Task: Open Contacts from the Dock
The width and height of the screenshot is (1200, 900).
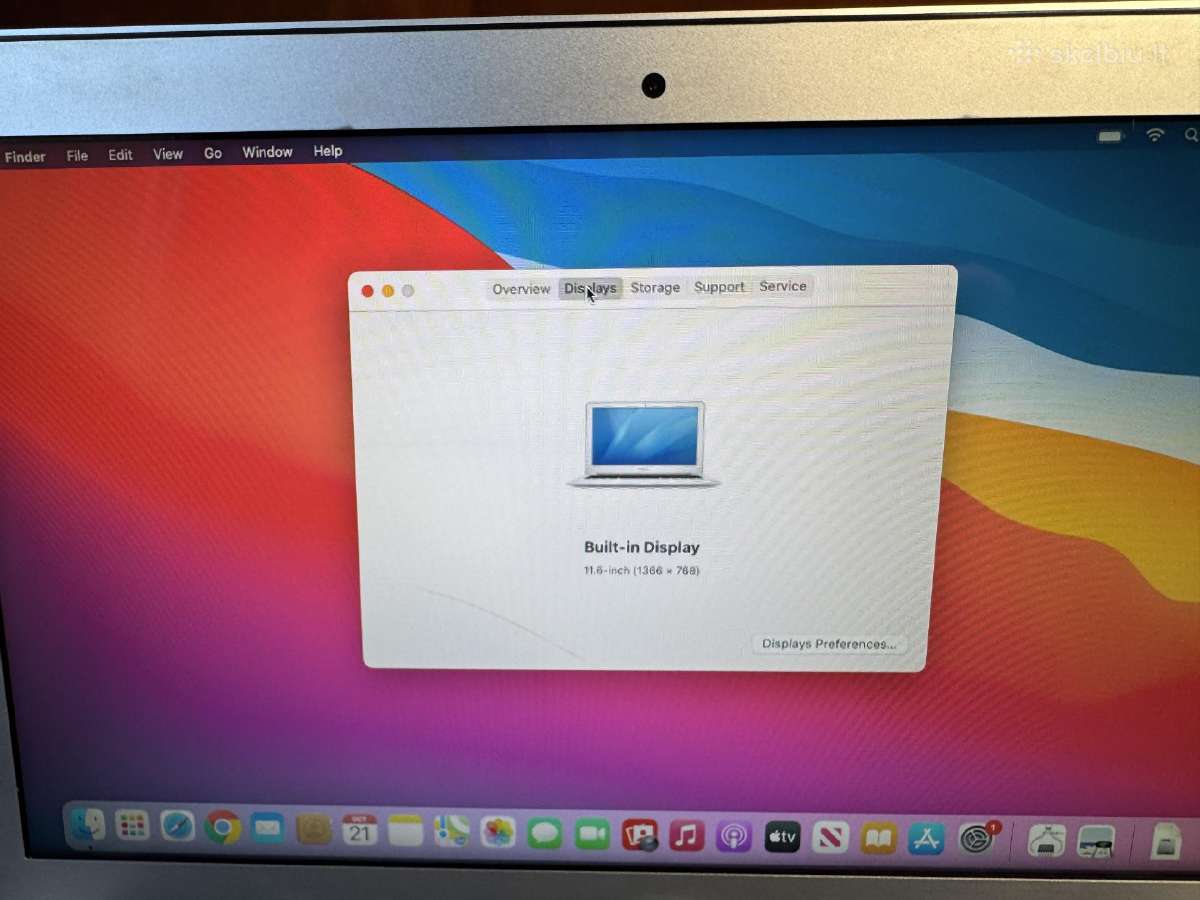Action: click(313, 828)
